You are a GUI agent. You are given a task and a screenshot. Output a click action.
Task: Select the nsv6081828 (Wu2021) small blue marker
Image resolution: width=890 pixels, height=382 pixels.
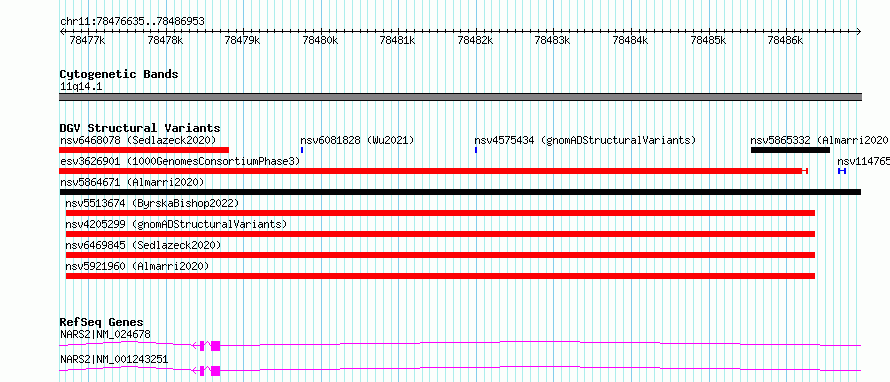click(302, 150)
